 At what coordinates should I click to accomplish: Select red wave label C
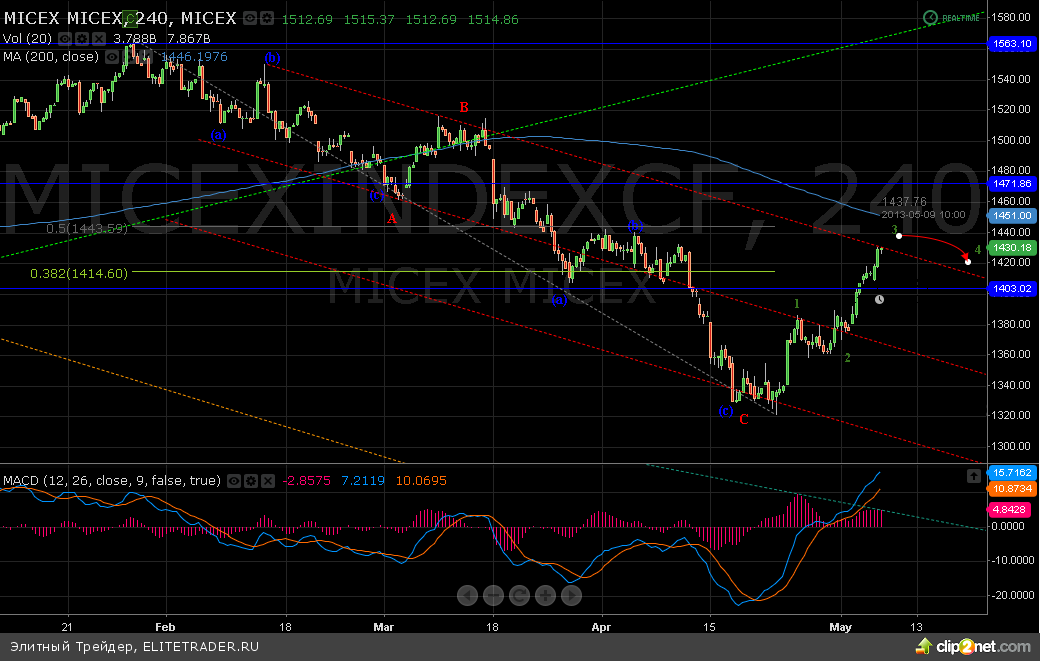click(x=744, y=420)
